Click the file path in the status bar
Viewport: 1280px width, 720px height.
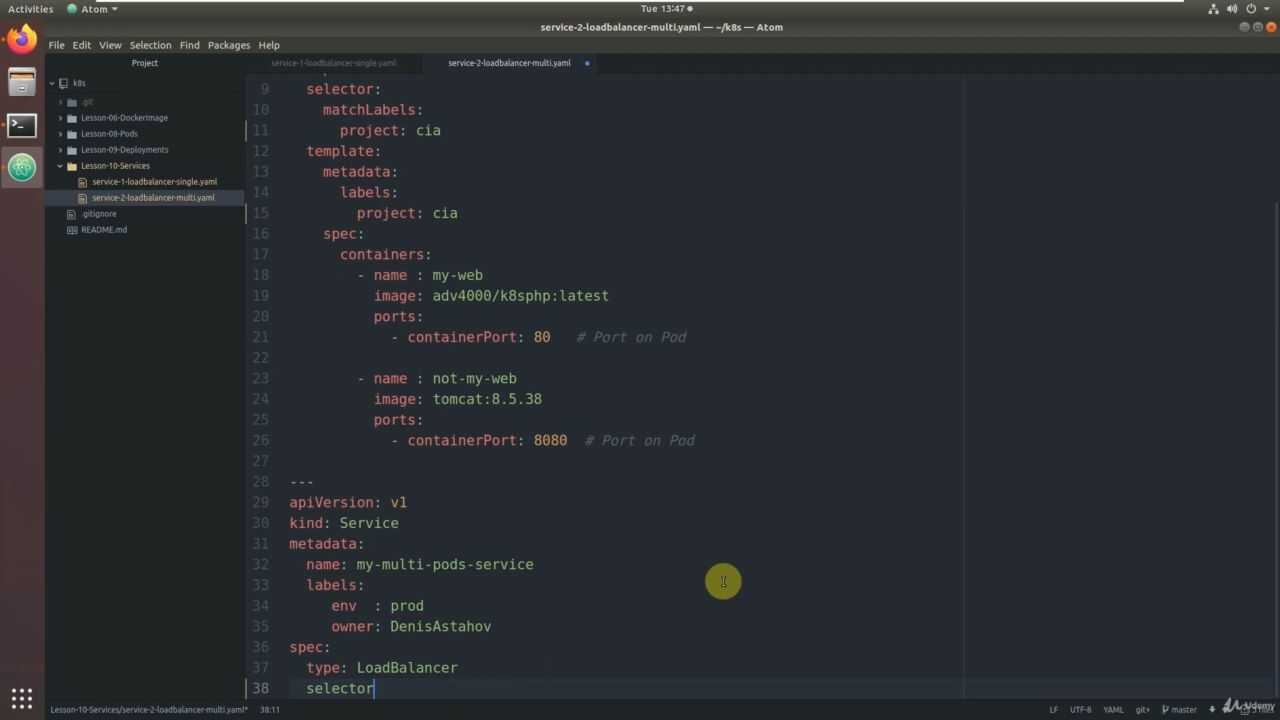click(149, 710)
